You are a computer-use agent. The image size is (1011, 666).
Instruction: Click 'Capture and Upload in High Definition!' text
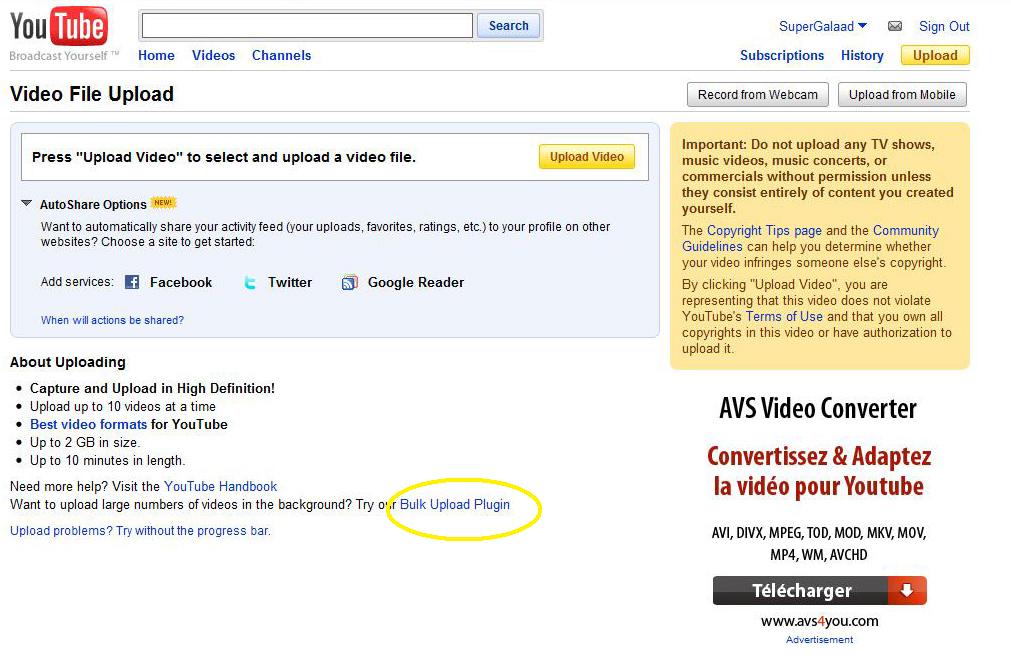tap(152, 388)
